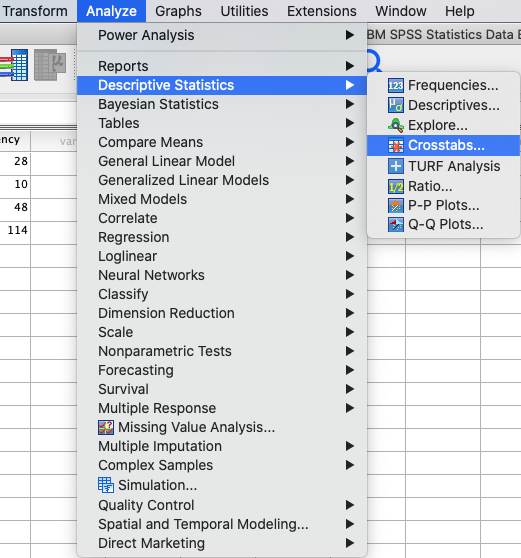Click the colored-bars data table toolbar icon

(x=14, y=65)
